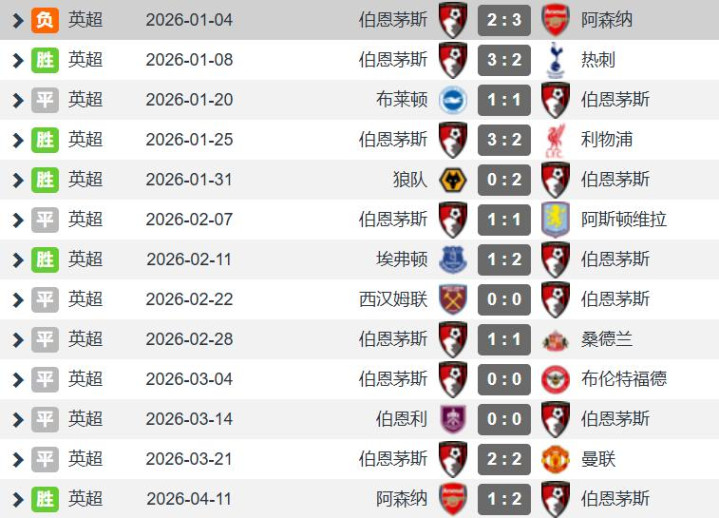Click the Tottenham crest next to 热刺
The width and height of the screenshot is (719, 518).
(x=555, y=60)
